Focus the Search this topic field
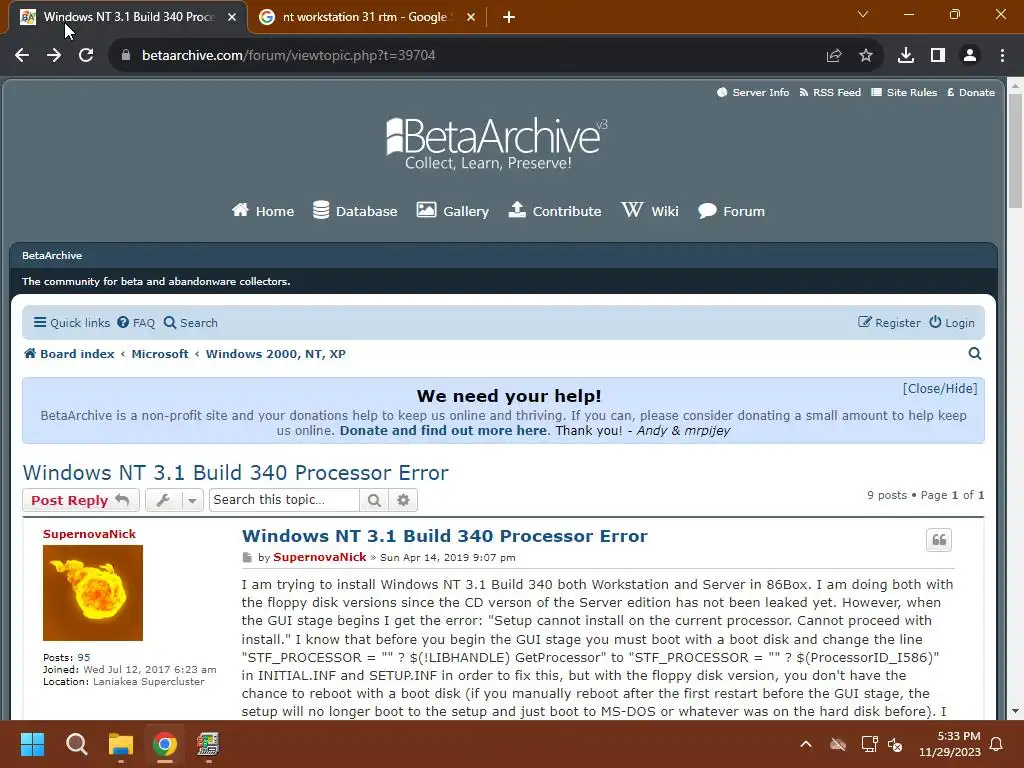 [284, 500]
